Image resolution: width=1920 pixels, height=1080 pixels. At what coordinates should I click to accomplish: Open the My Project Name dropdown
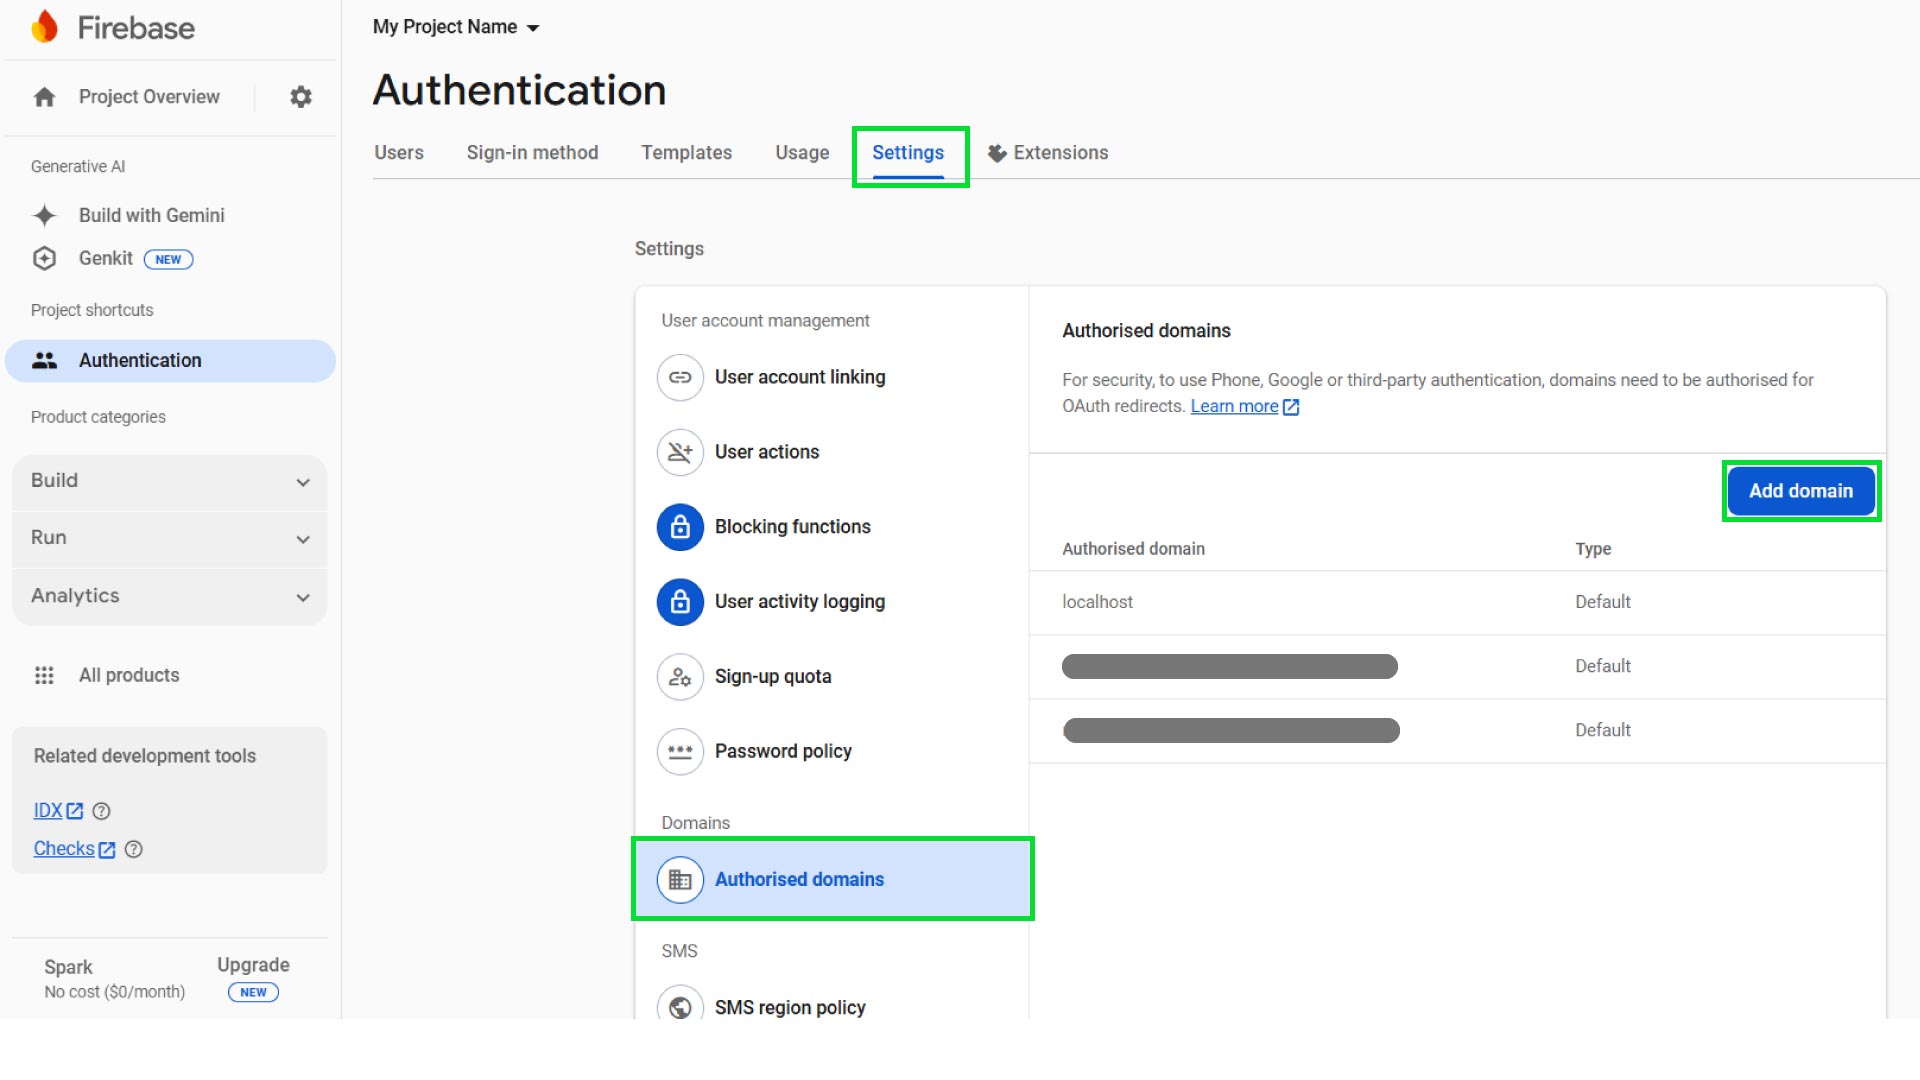455,27
